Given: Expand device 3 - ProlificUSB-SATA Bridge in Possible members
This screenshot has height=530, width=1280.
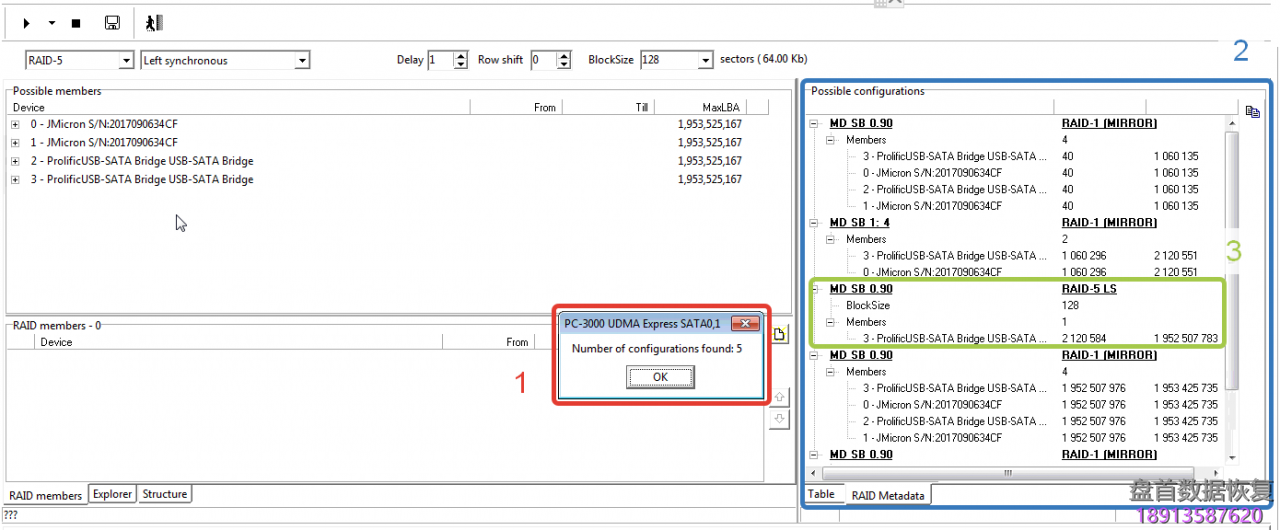Looking at the screenshot, I should pos(15,180).
